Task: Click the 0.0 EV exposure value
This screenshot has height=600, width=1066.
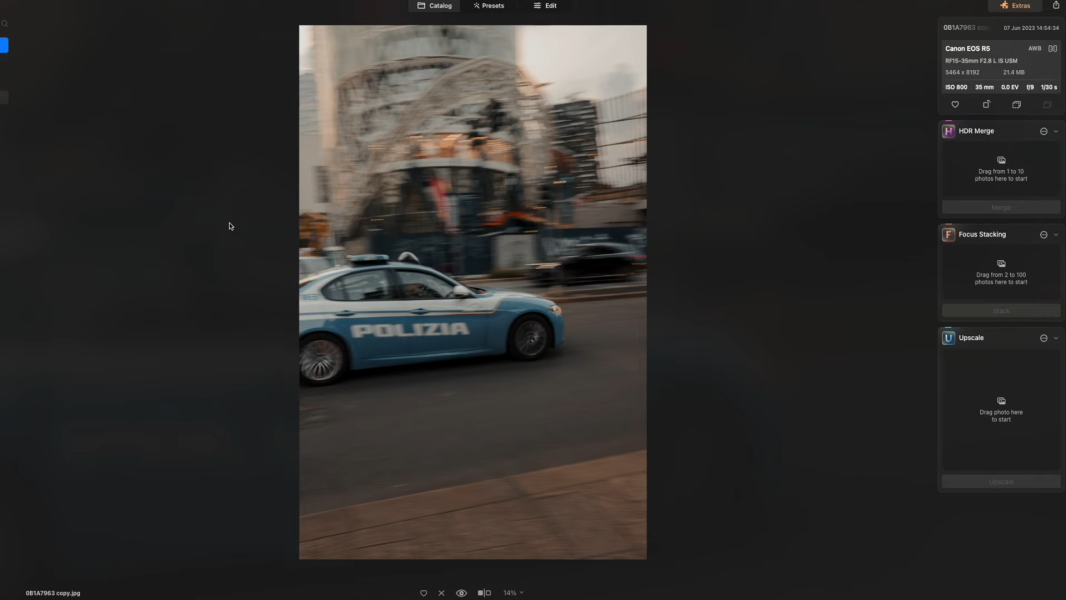Action: 1010,87
